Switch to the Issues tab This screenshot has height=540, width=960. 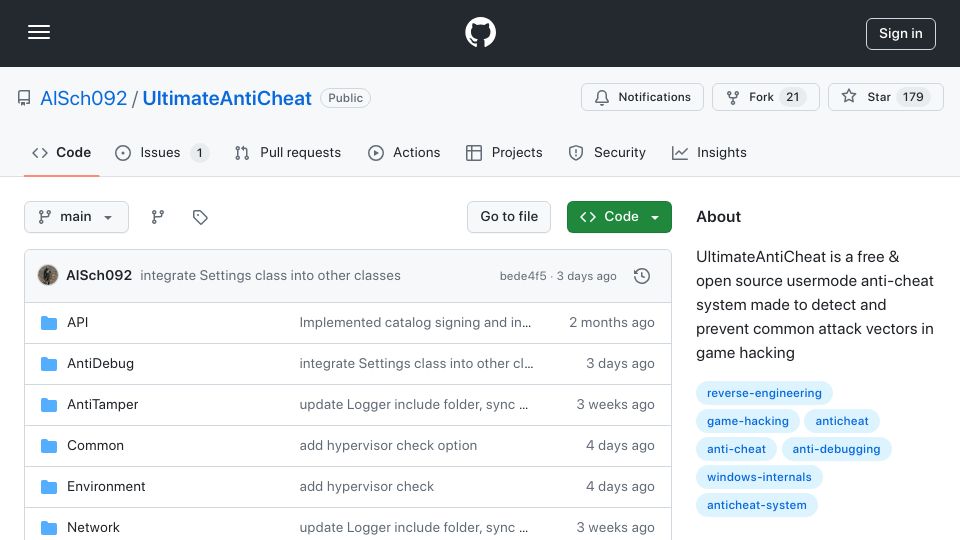click(x=162, y=152)
